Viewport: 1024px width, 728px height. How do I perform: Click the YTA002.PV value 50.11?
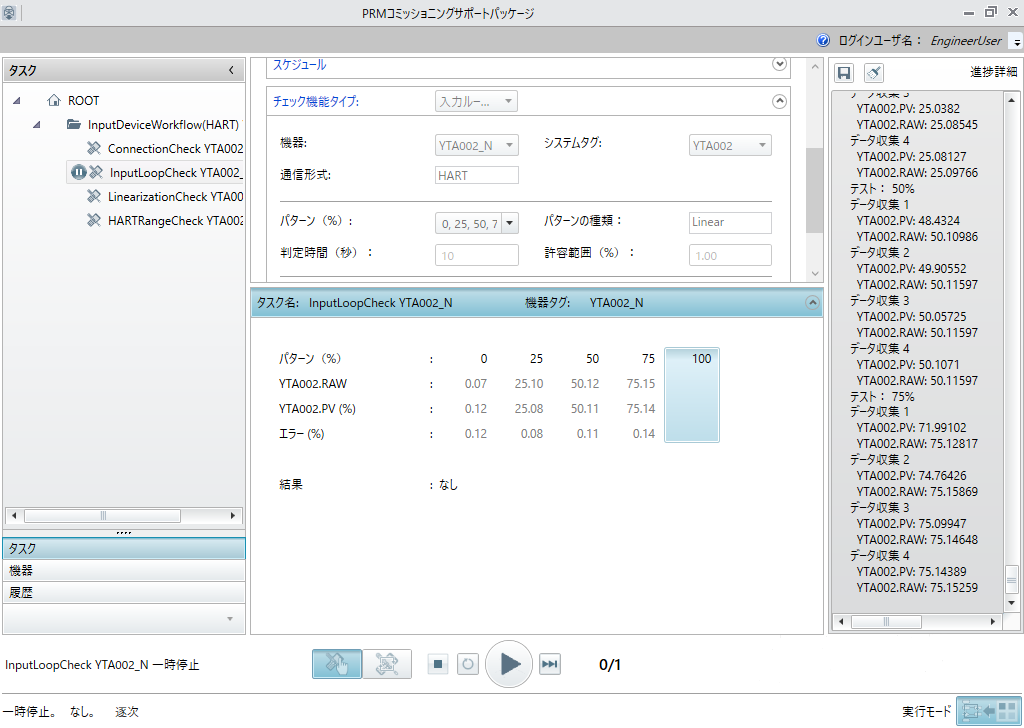(584, 409)
